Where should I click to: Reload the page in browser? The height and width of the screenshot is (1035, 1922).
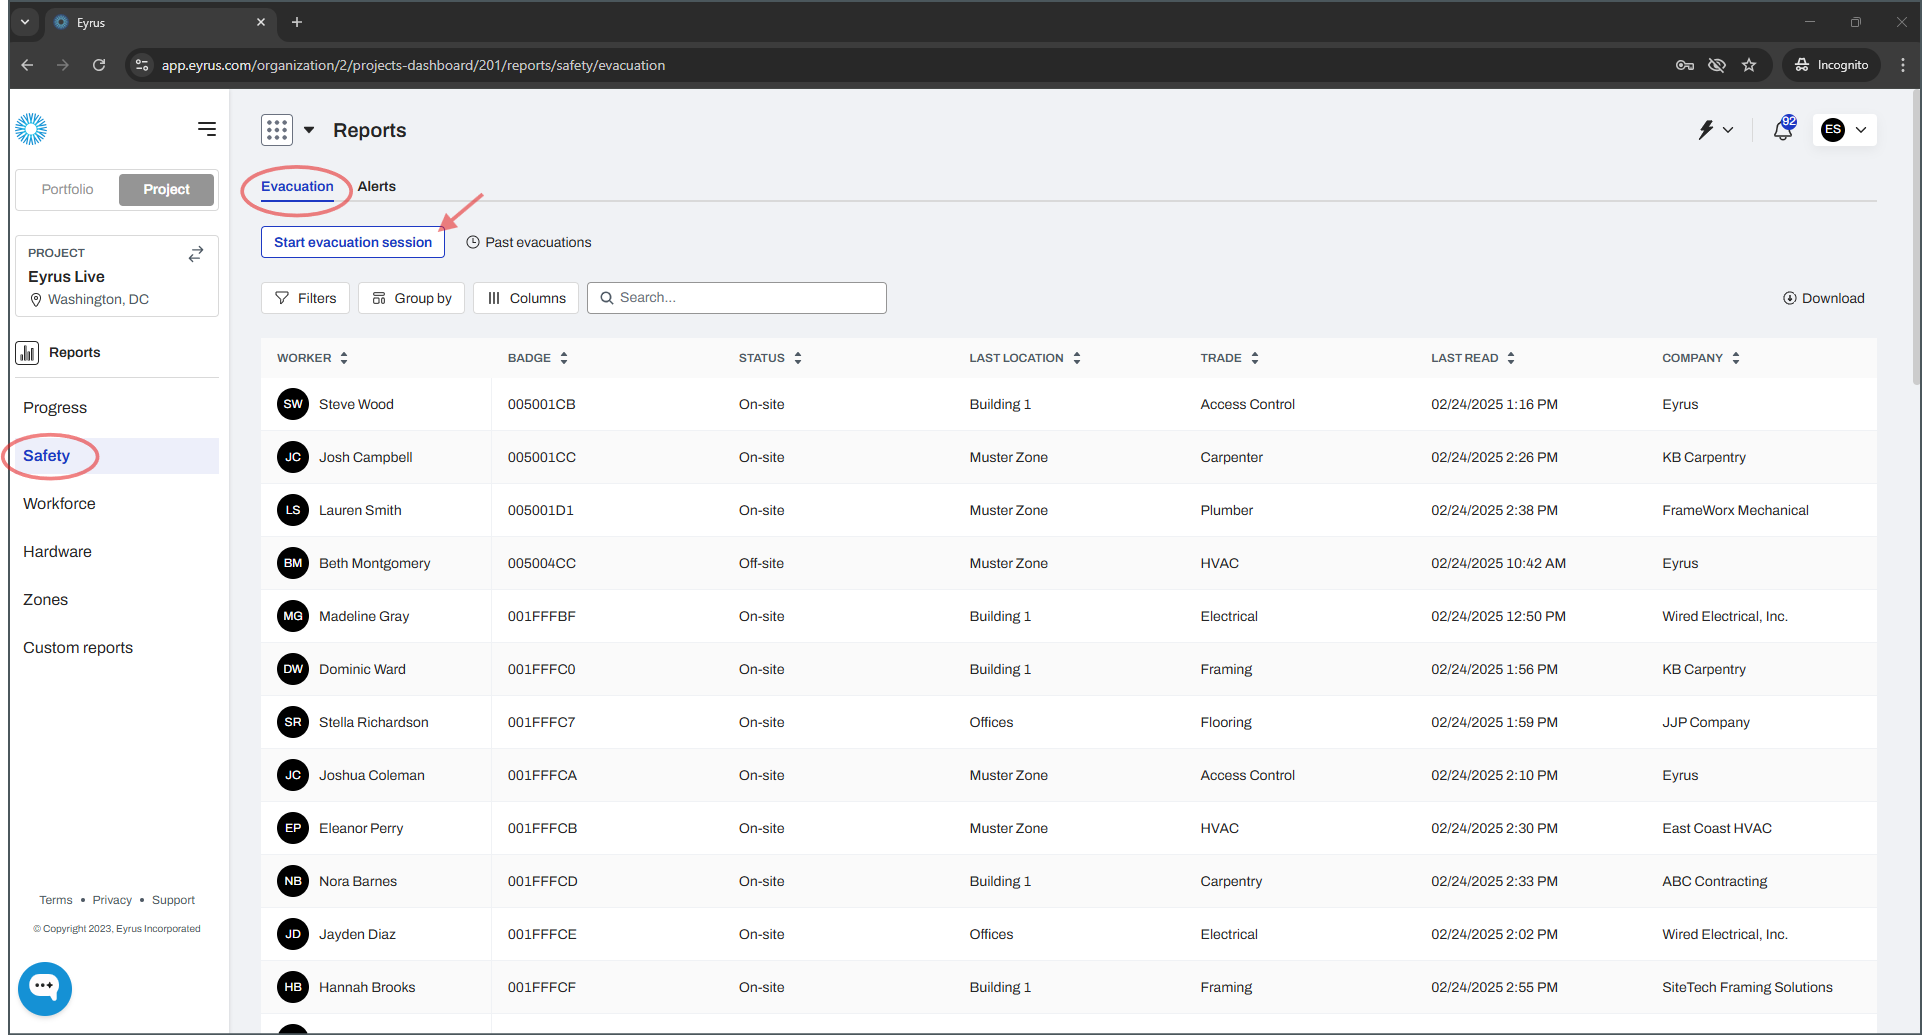coord(99,65)
